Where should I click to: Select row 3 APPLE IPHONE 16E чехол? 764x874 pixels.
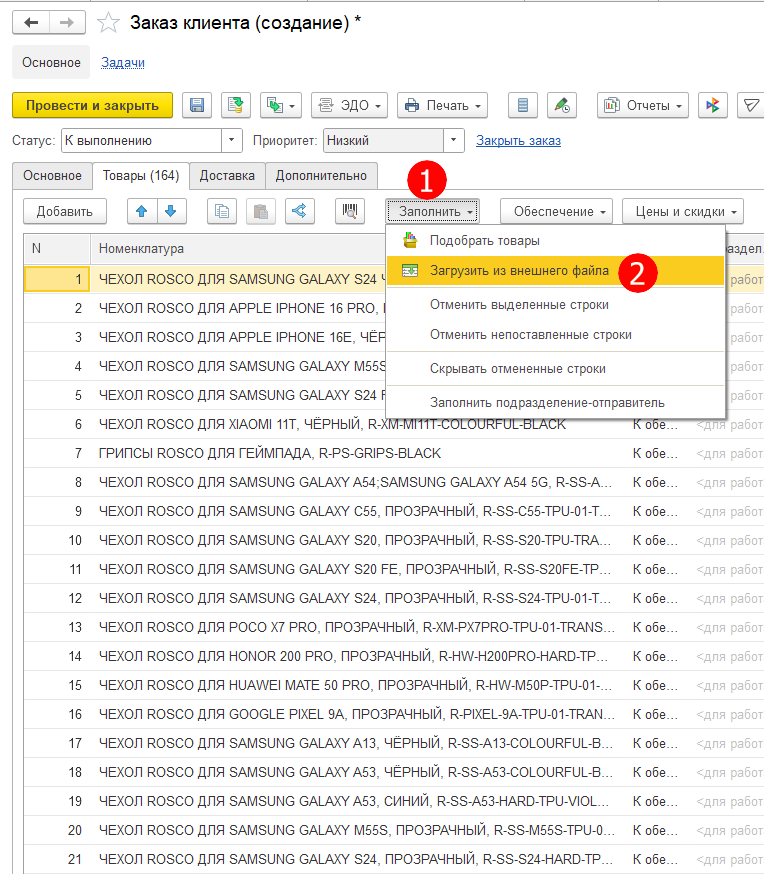[x=205, y=337]
